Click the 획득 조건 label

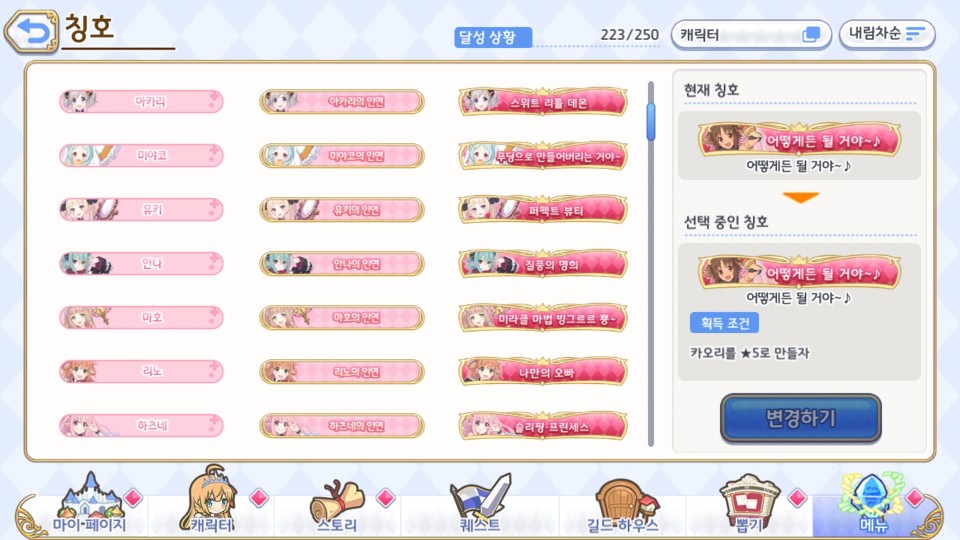(724, 323)
